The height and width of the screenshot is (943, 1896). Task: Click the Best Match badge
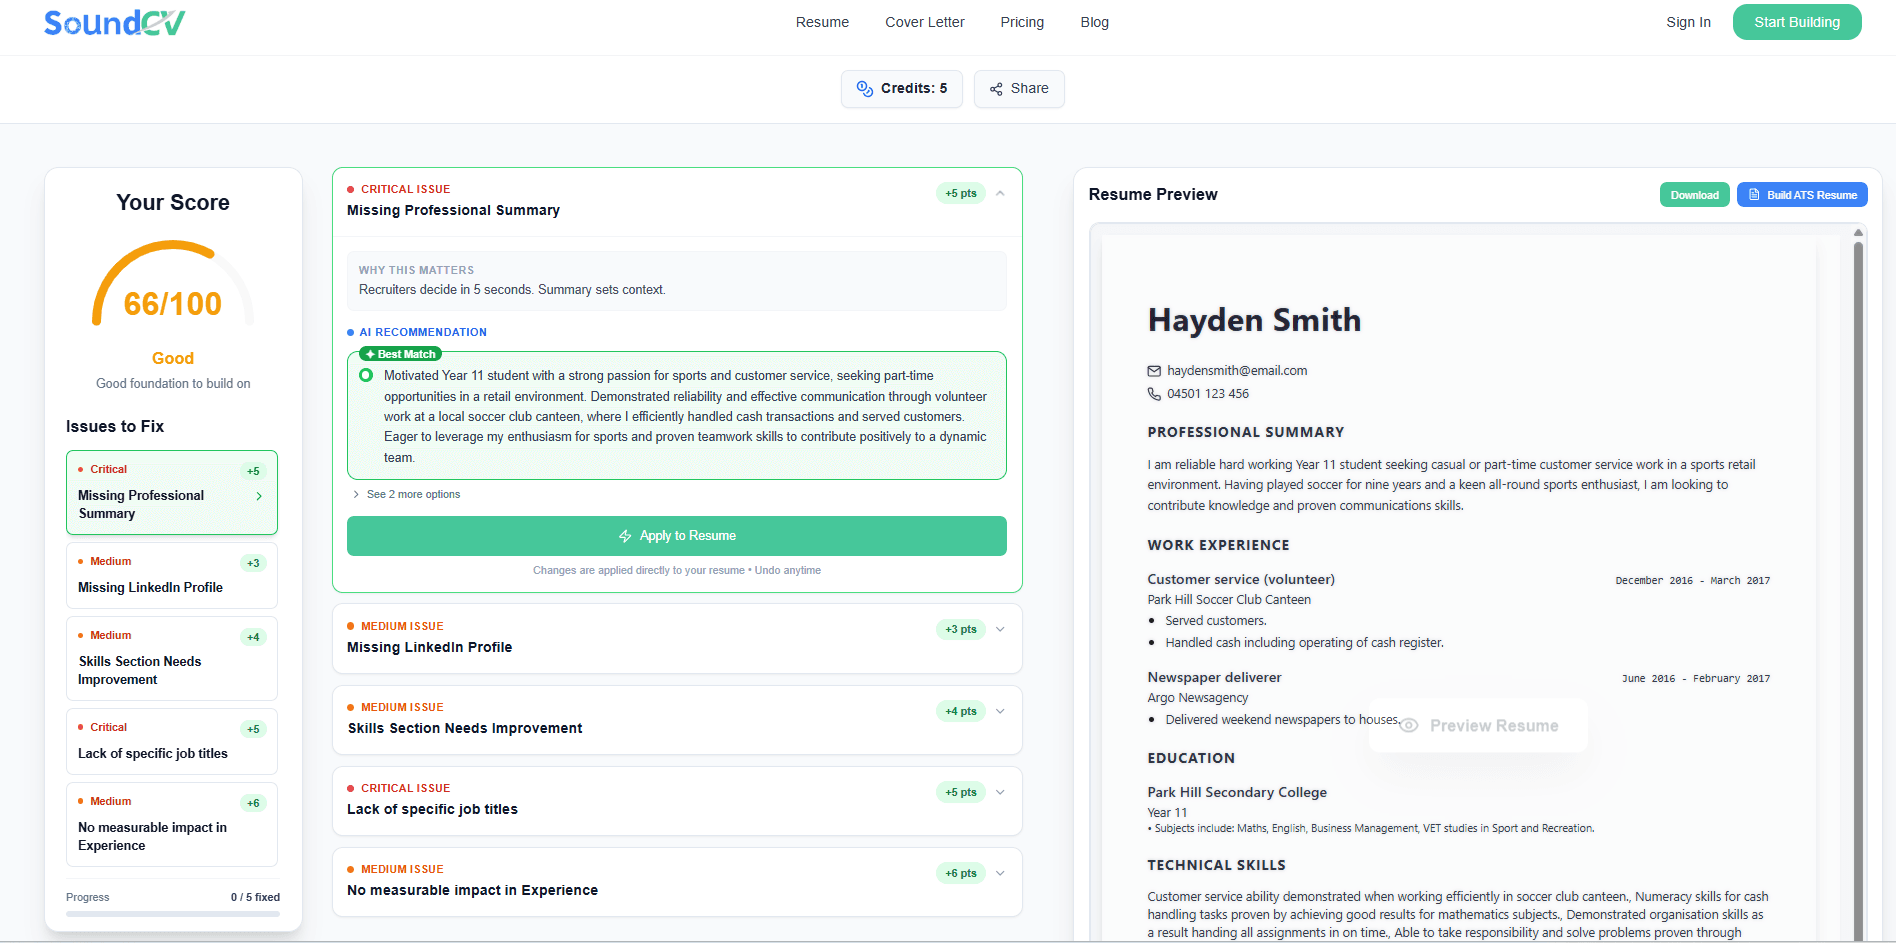click(399, 353)
